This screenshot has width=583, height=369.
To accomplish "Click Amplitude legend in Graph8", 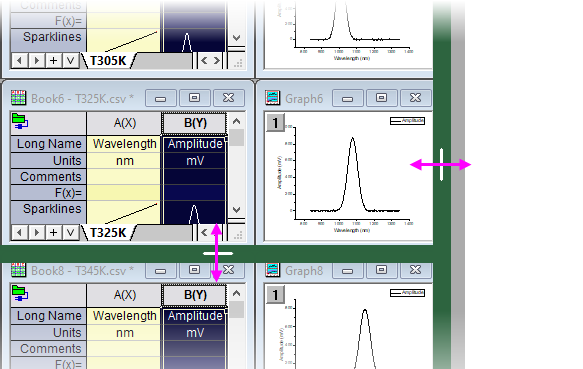I will click(407, 293).
